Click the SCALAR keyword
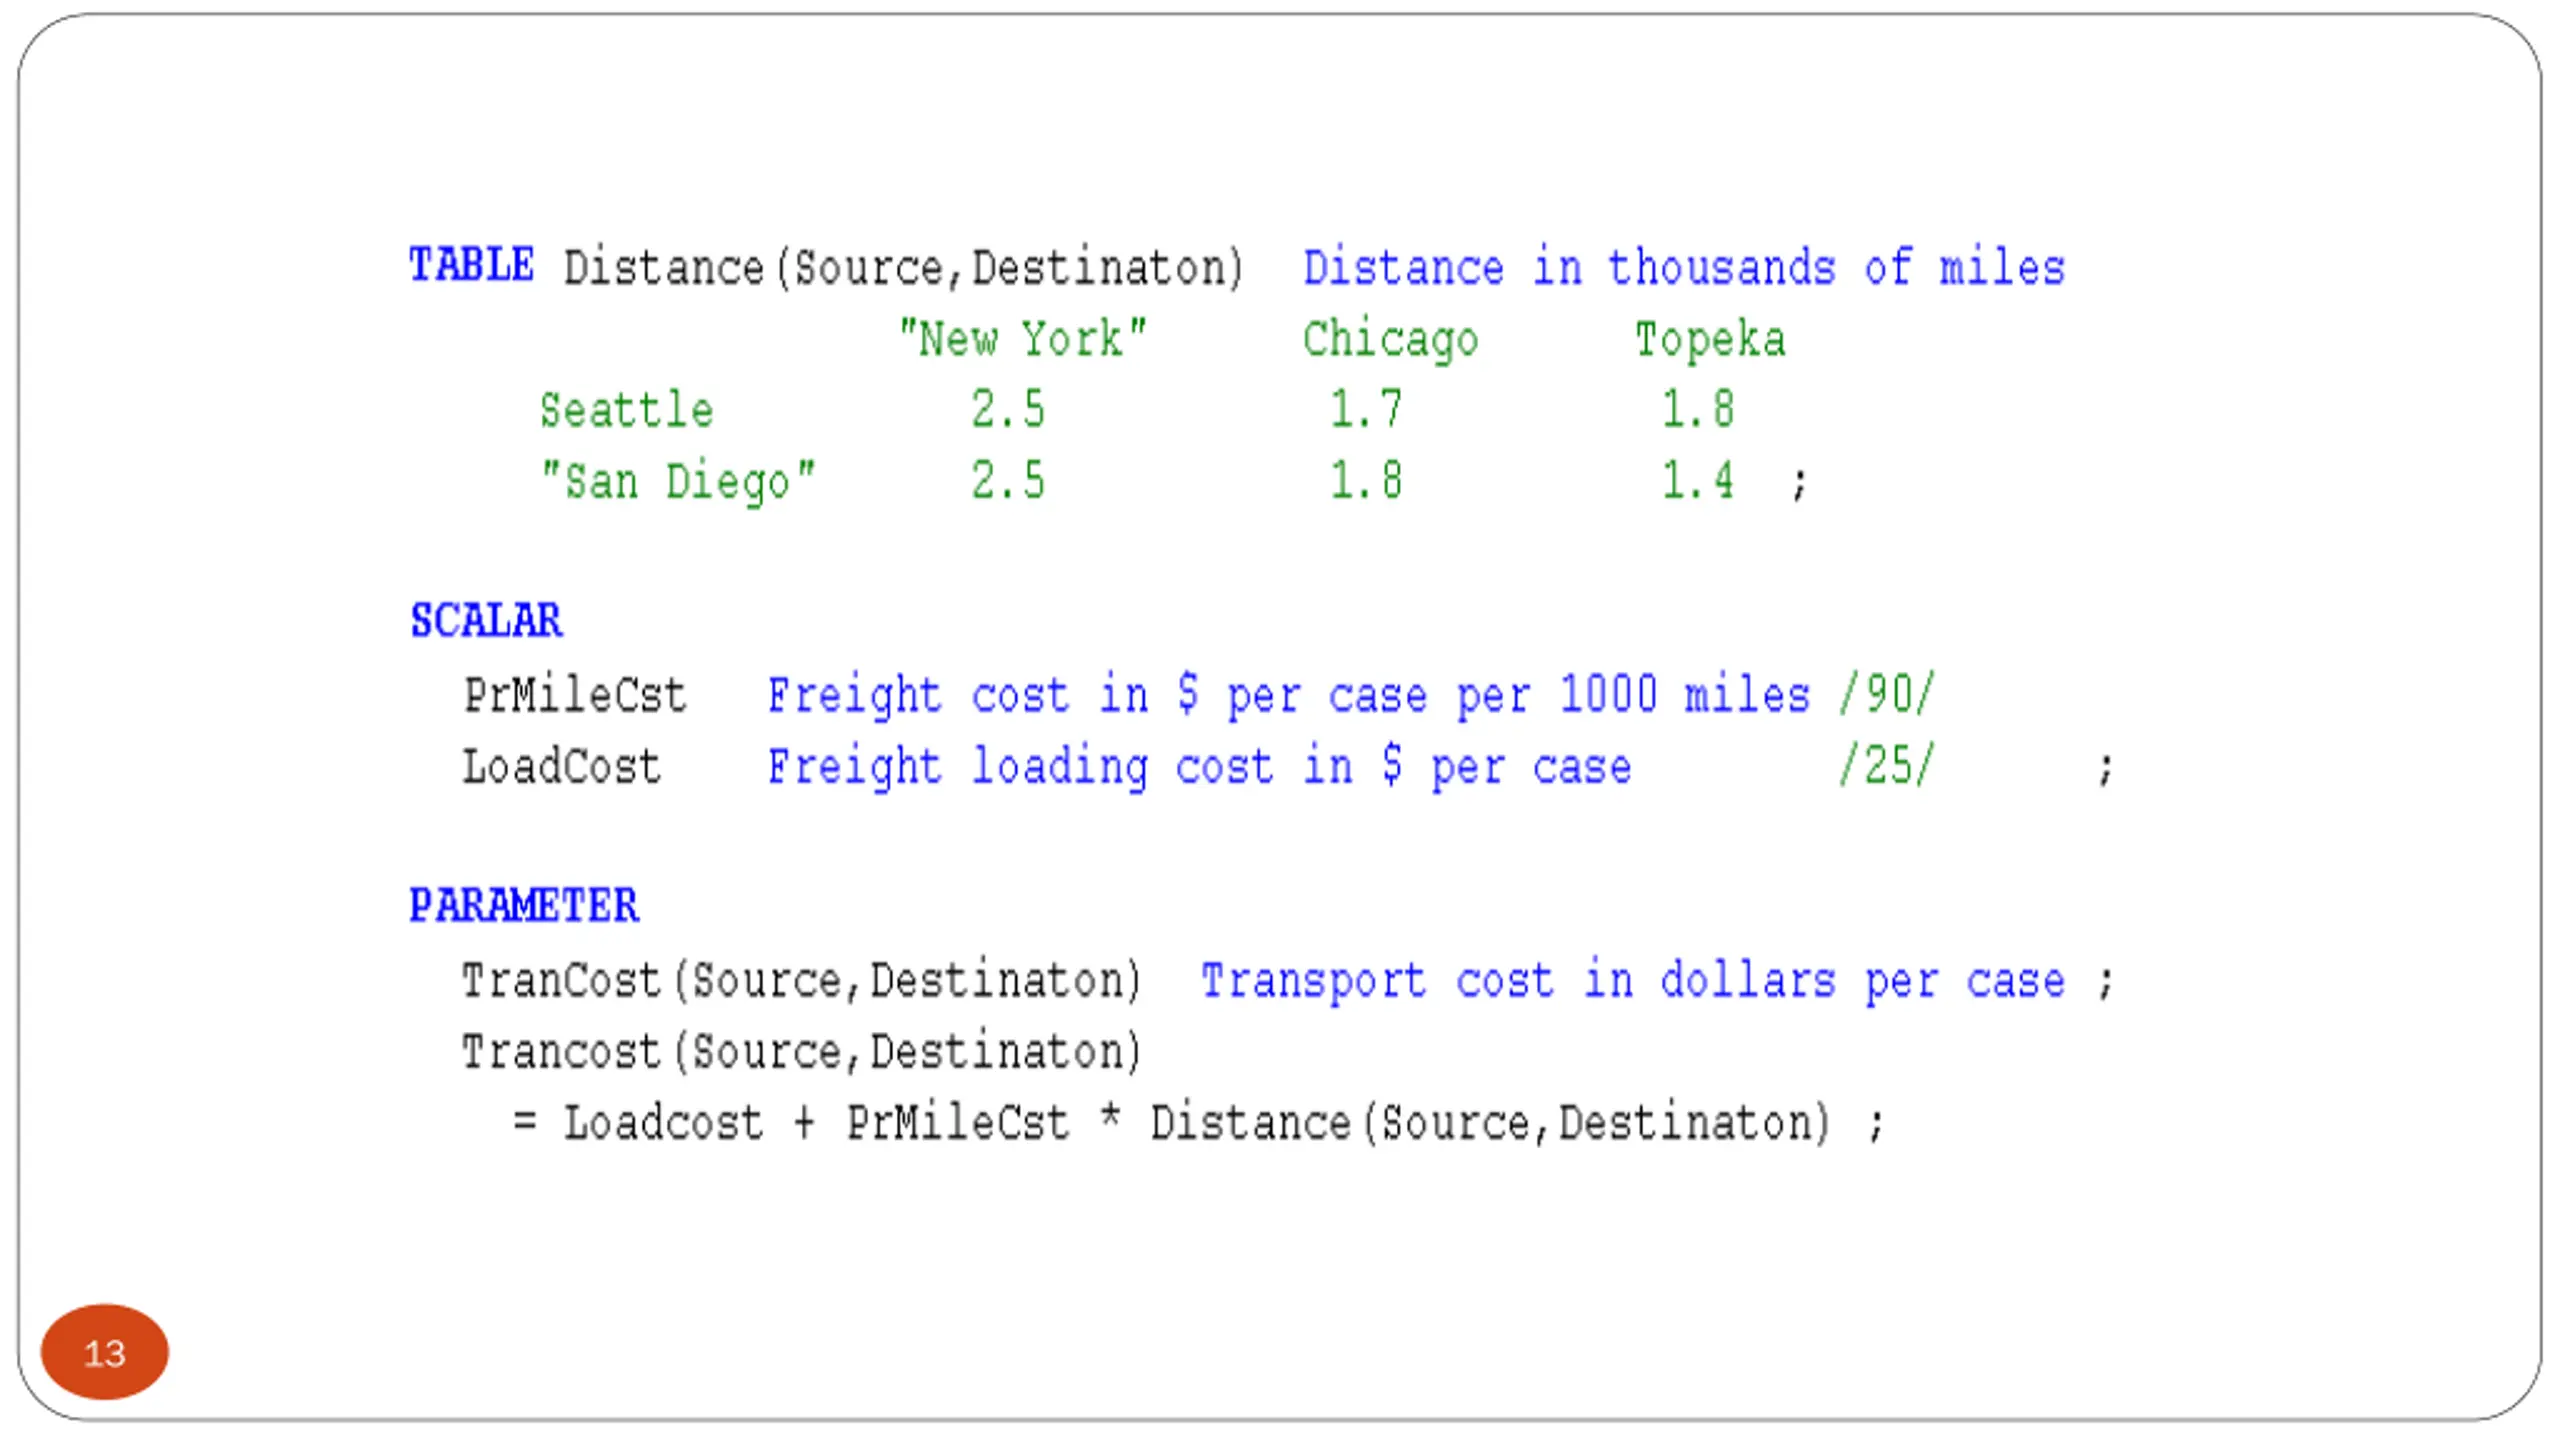 click(486, 620)
